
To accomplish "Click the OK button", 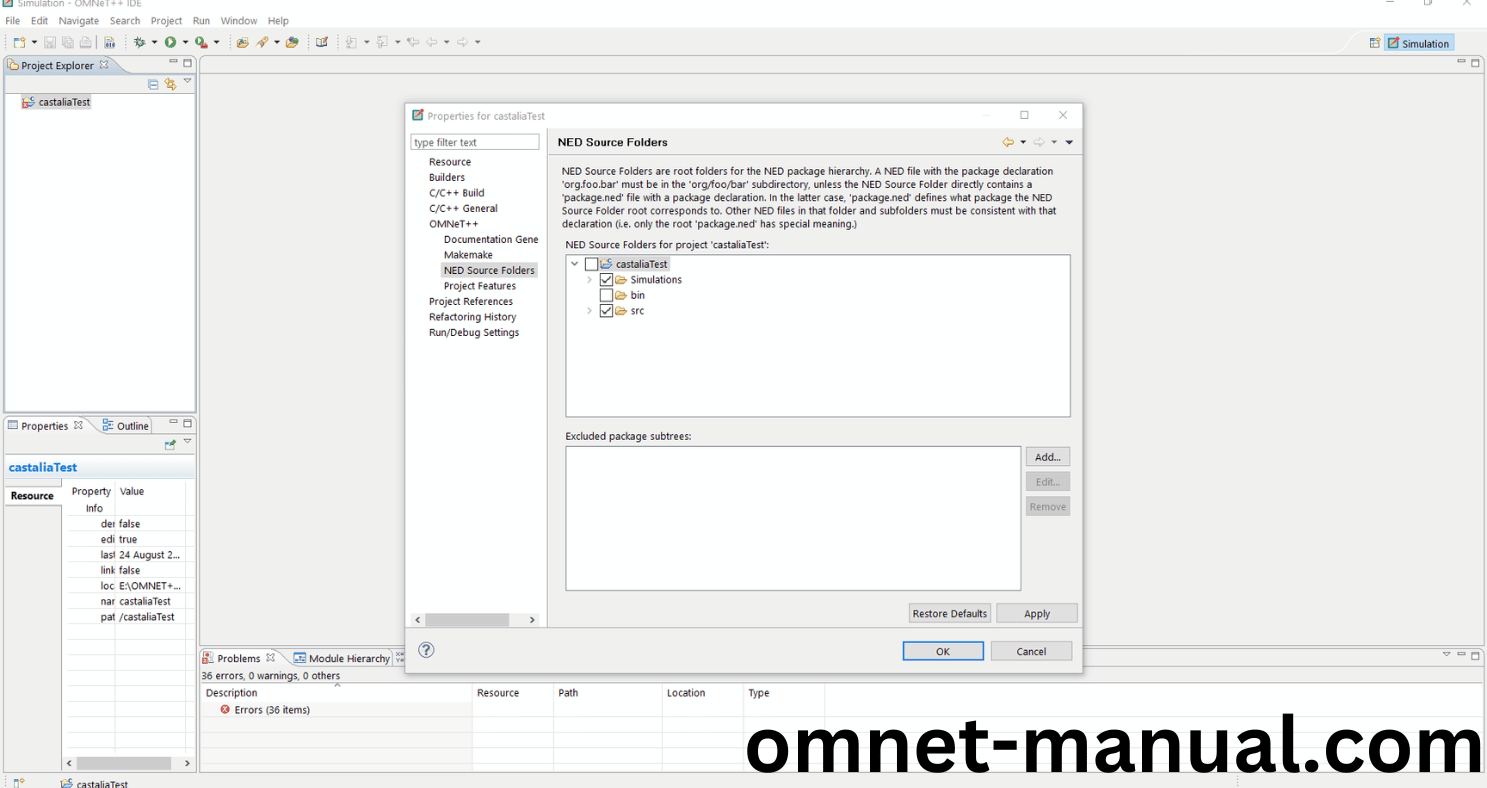I will coord(943,651).
